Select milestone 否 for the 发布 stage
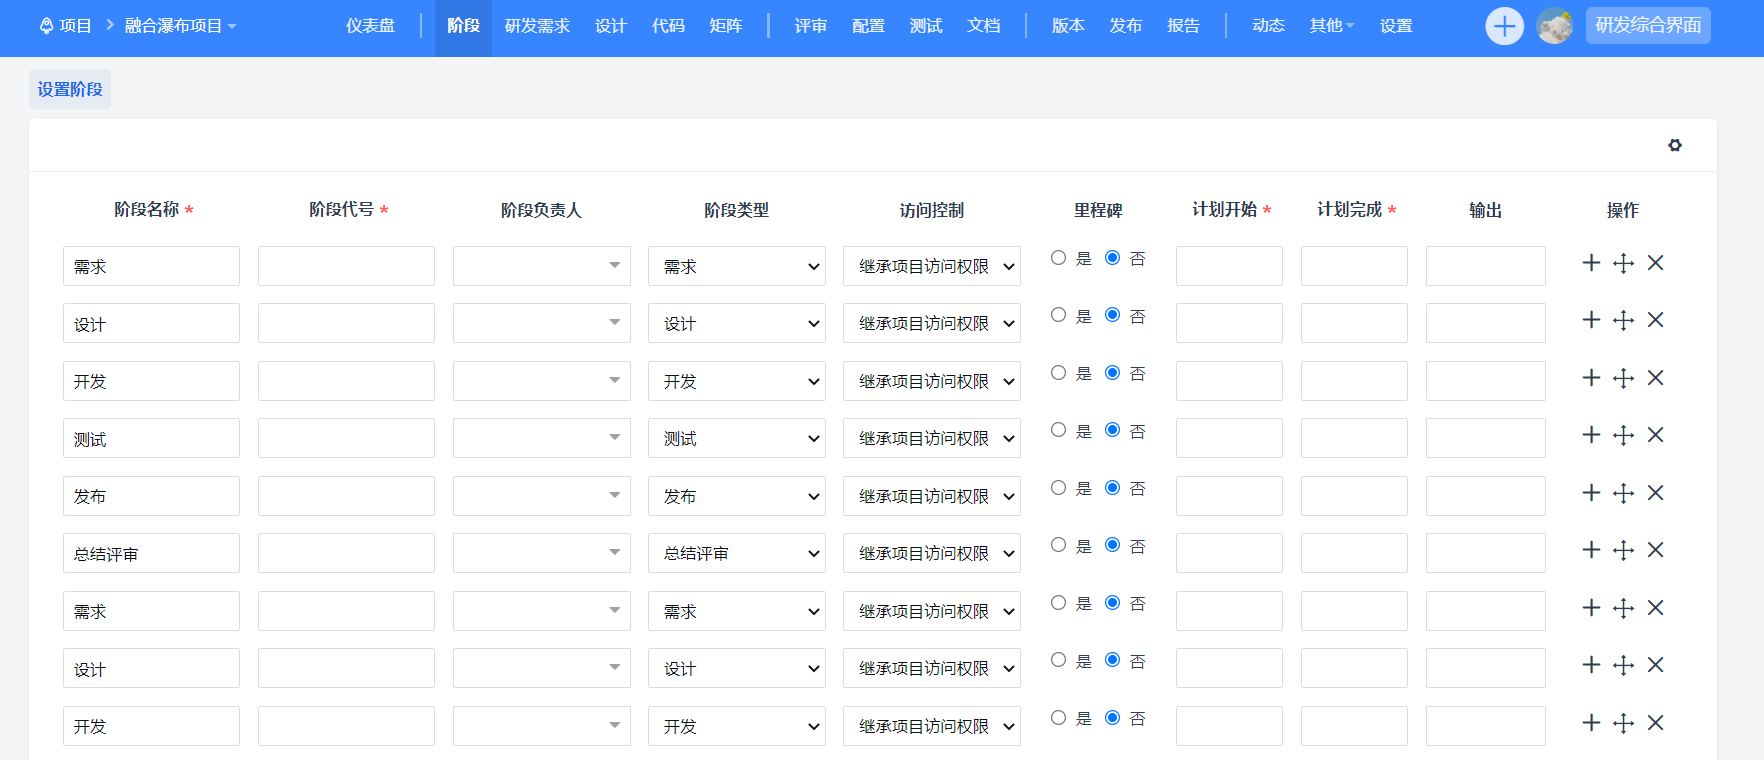Viewport: 1764px width, 760px height. 1112,488
